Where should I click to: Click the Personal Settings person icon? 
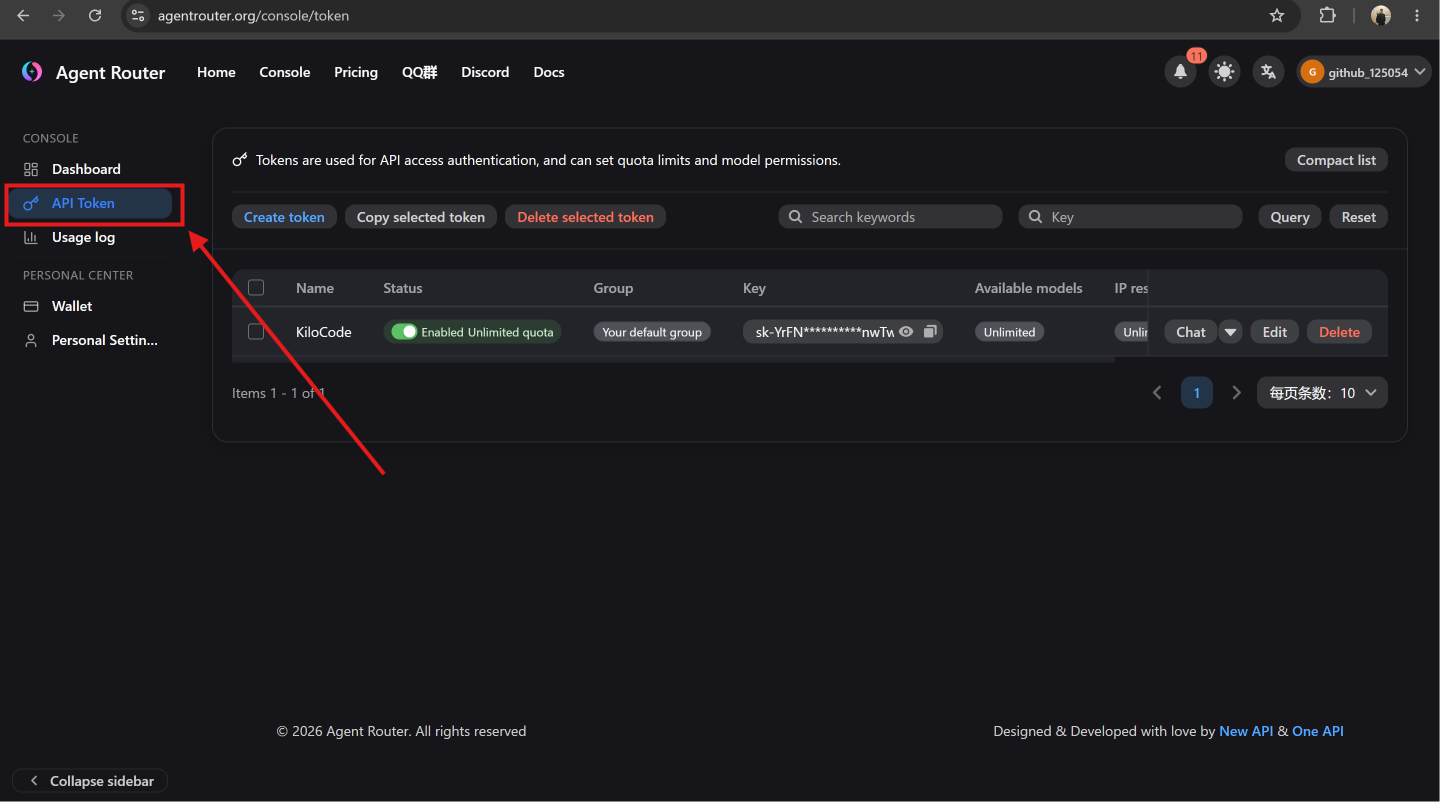point(31,340)
